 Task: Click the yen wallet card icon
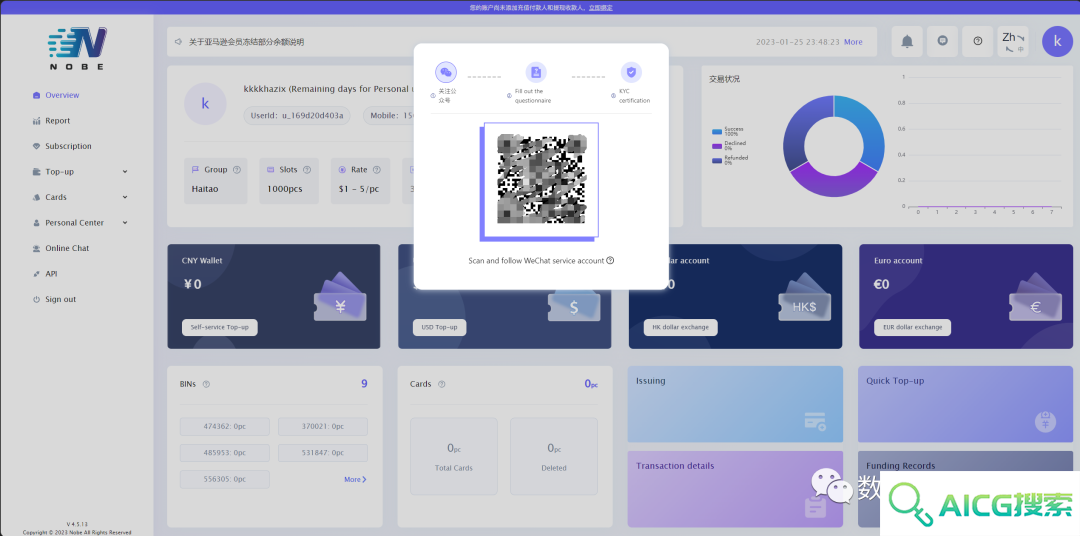[x=340, y=298]
